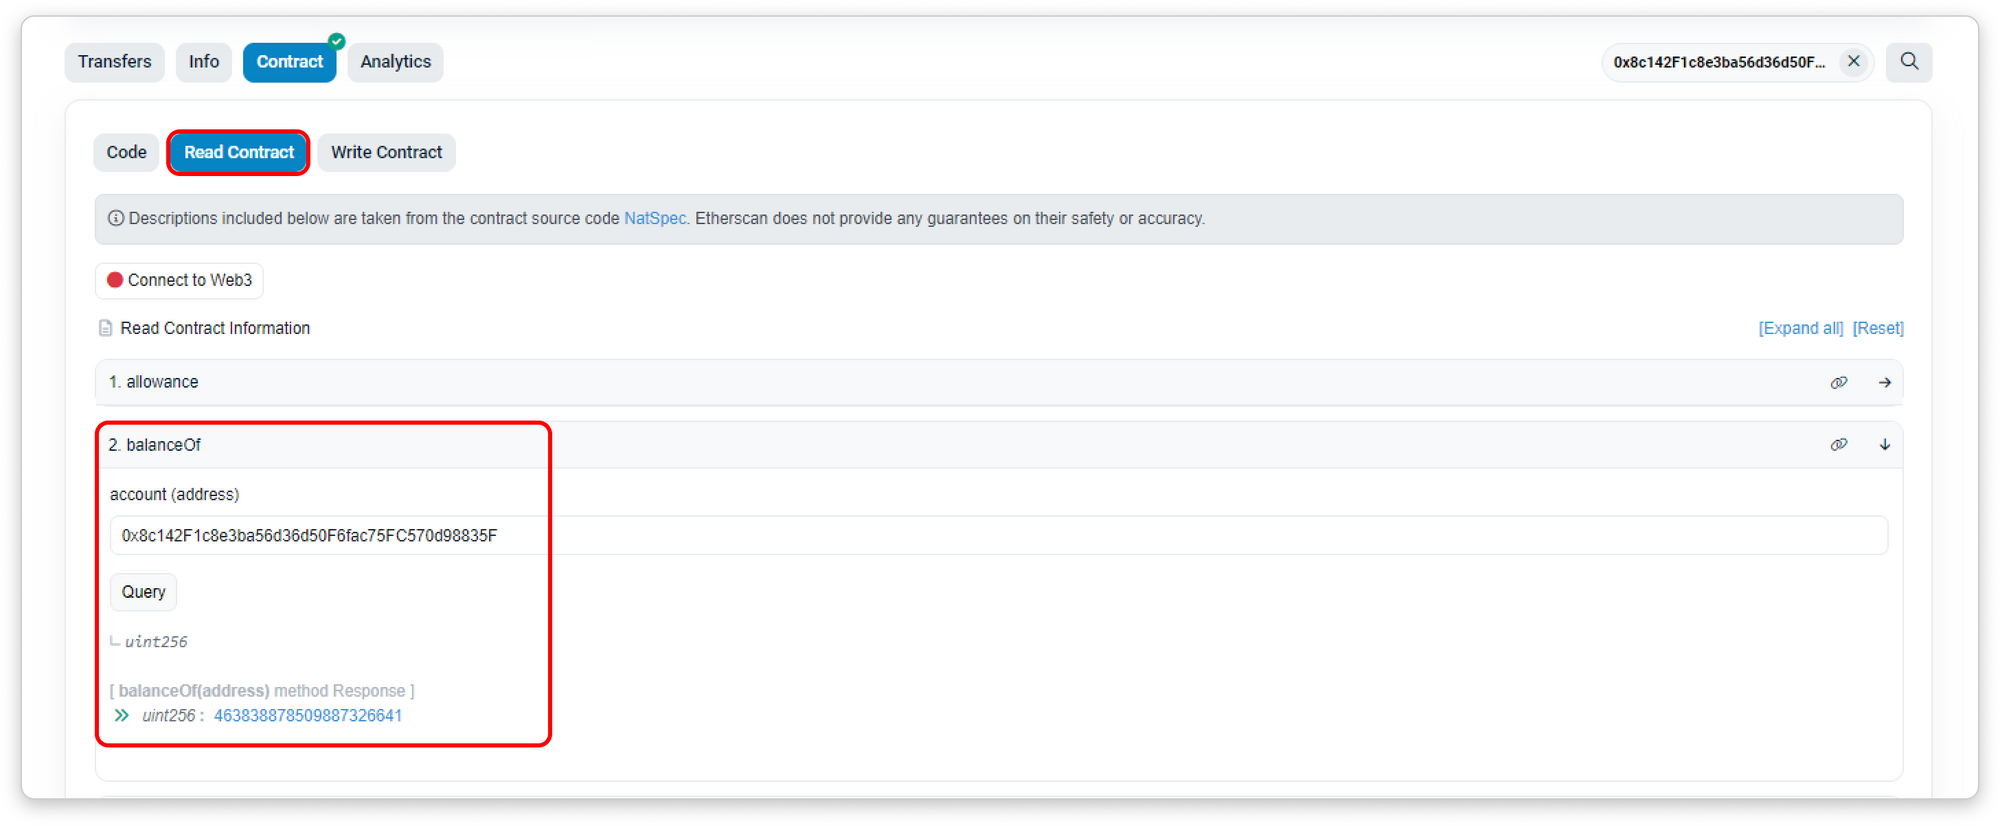Viewport: 2000px width, 826px height.
Task: Switch to the Info tab
Action: (x=204, y=62)
